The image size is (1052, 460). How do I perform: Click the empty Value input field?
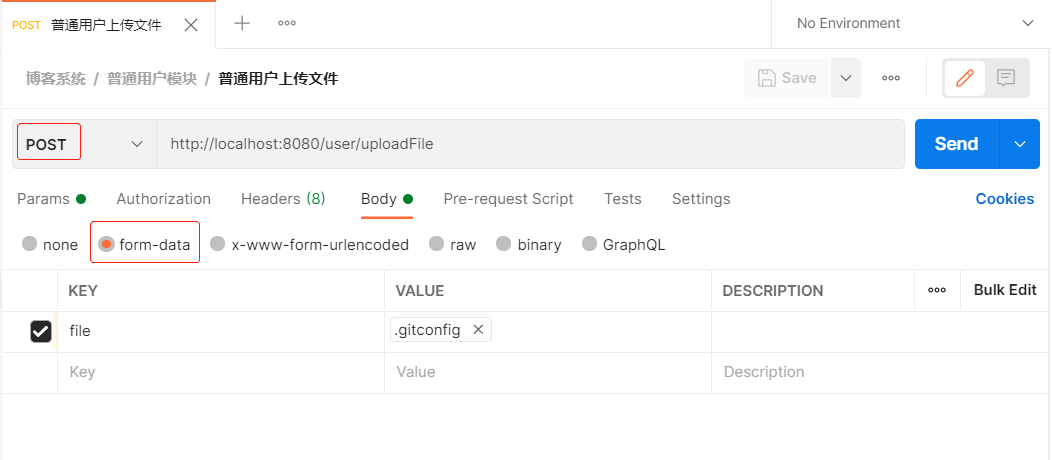pos(547,372)
